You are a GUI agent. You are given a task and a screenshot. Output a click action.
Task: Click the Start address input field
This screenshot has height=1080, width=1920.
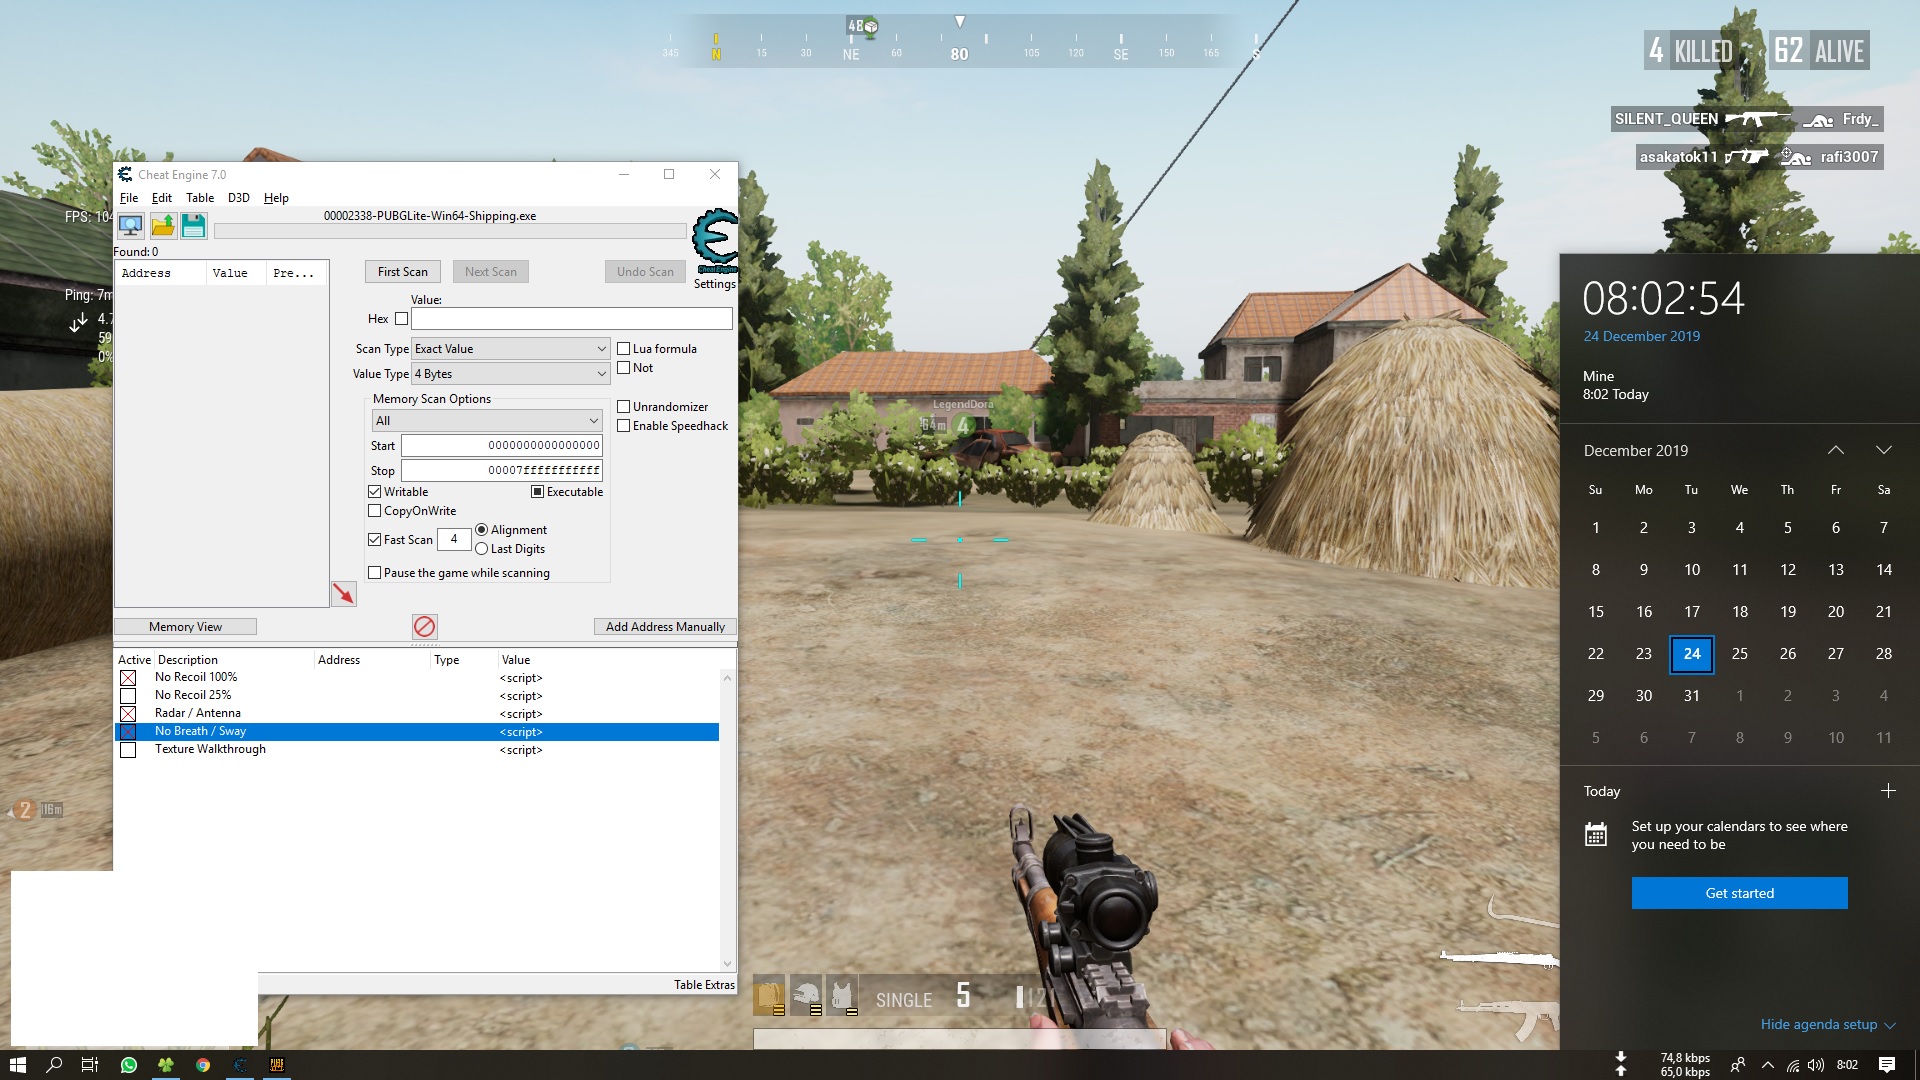[x=502, y=446]
